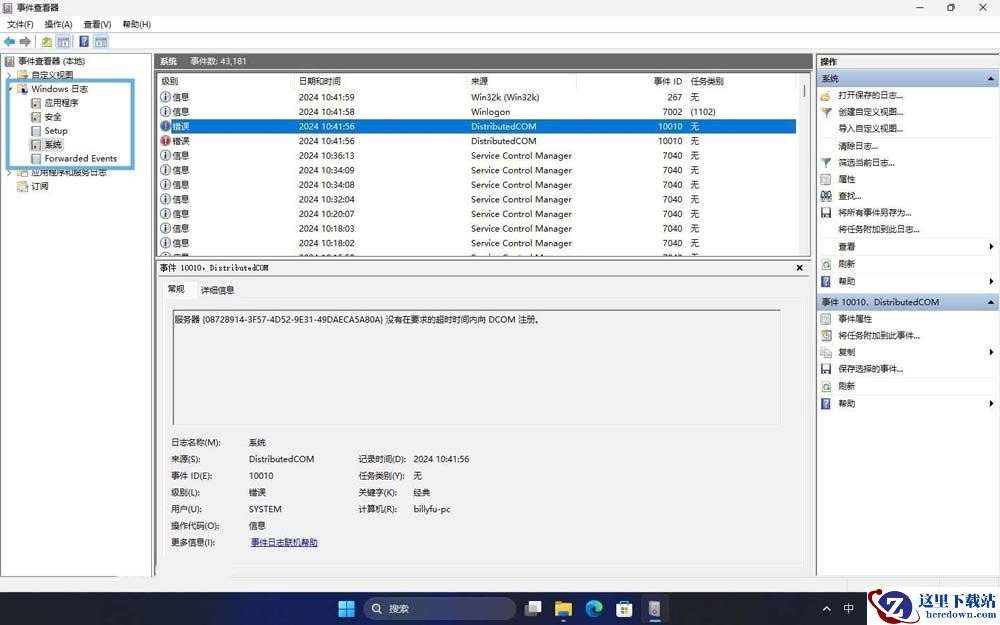Select Forwarded Events in the tree

click(80, 158)
